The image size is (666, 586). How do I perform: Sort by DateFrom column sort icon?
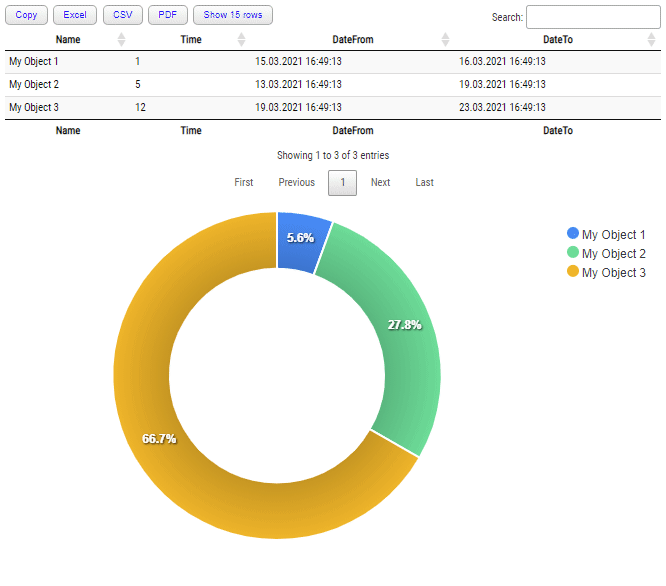pyautogui.click(x=446, y=40)
